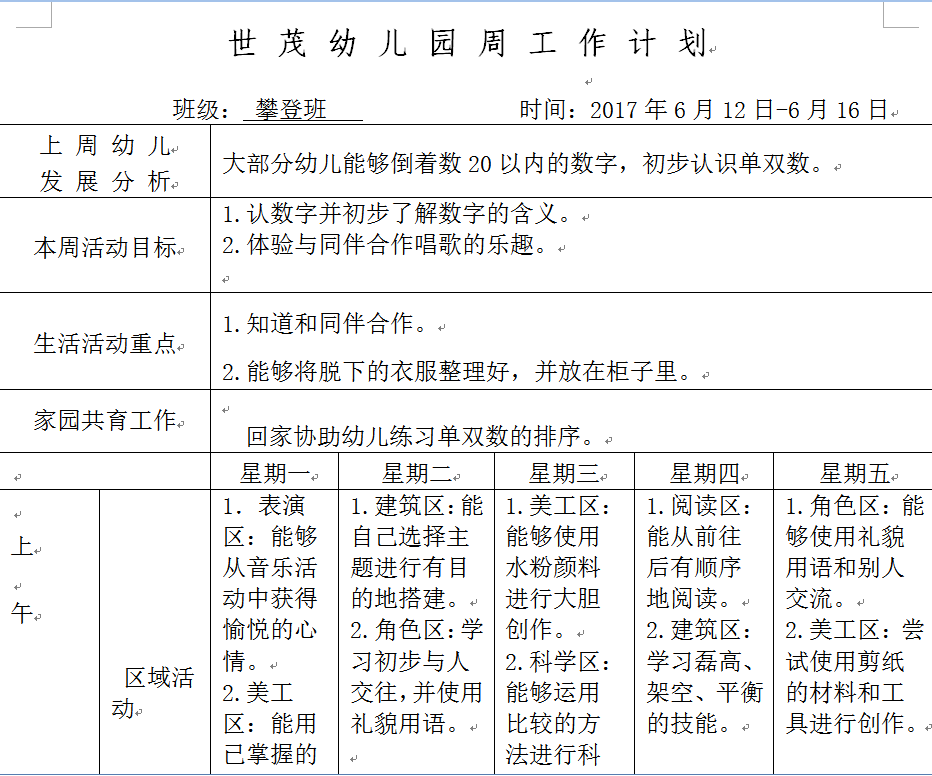Click goal line 体验与同伴合作唱歌的乐趣
The height and width of the screenshot is (776, 932).
388,245
